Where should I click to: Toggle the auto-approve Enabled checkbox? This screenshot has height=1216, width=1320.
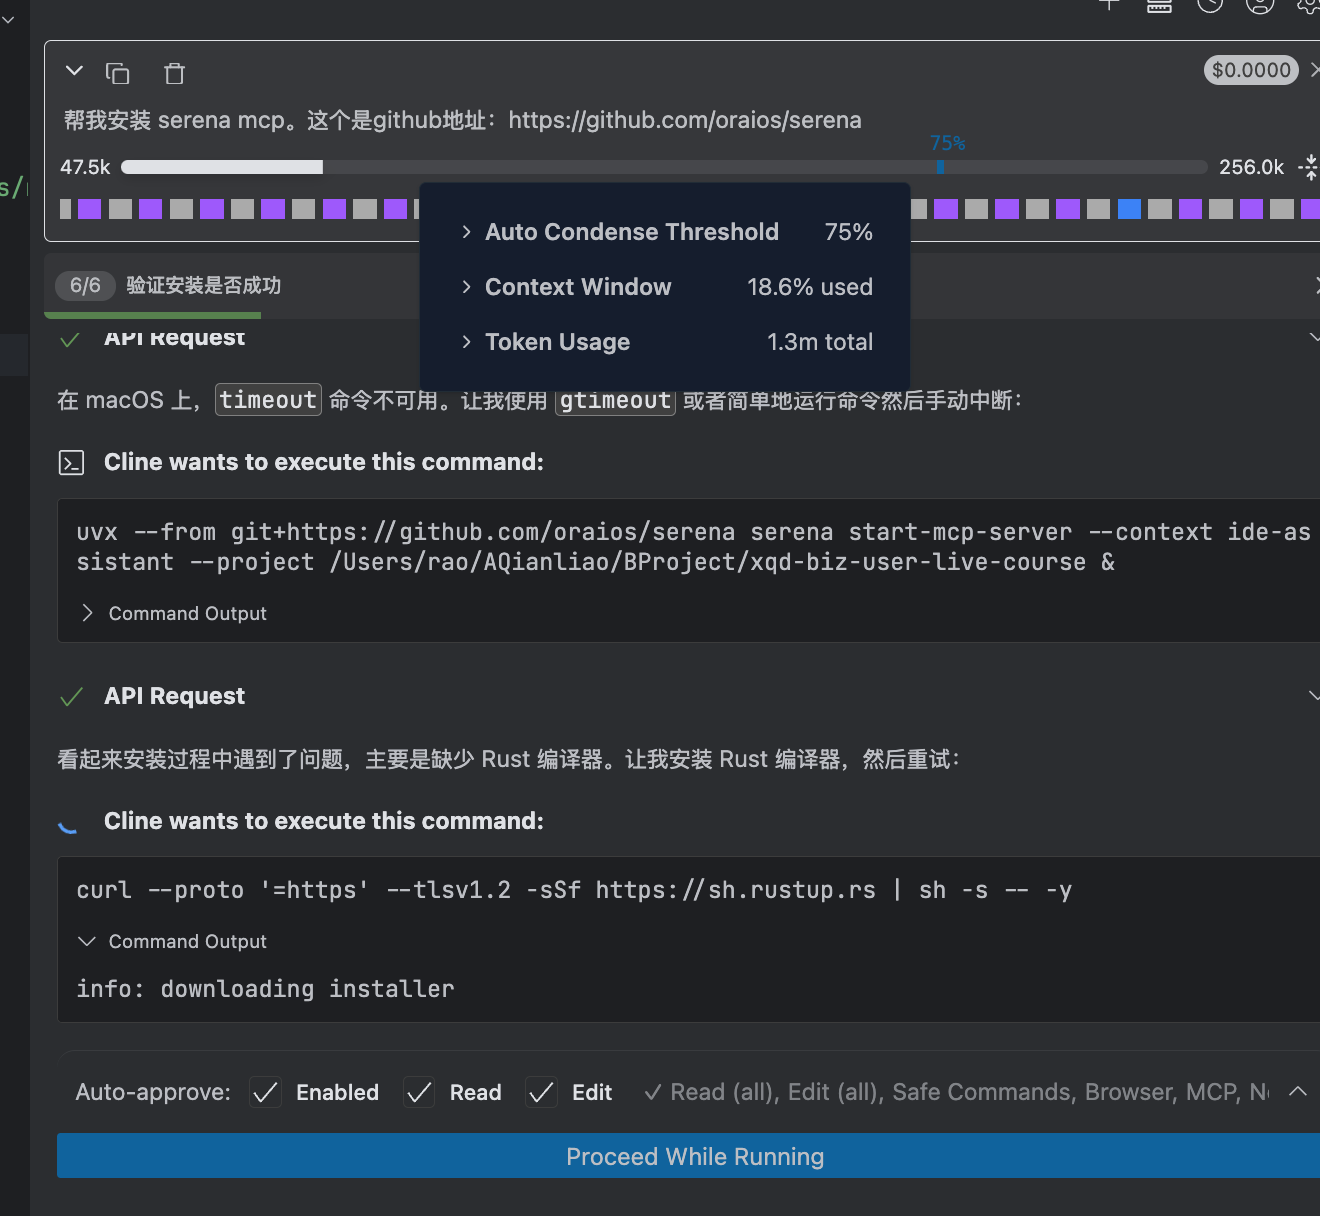pos(265,1092)
